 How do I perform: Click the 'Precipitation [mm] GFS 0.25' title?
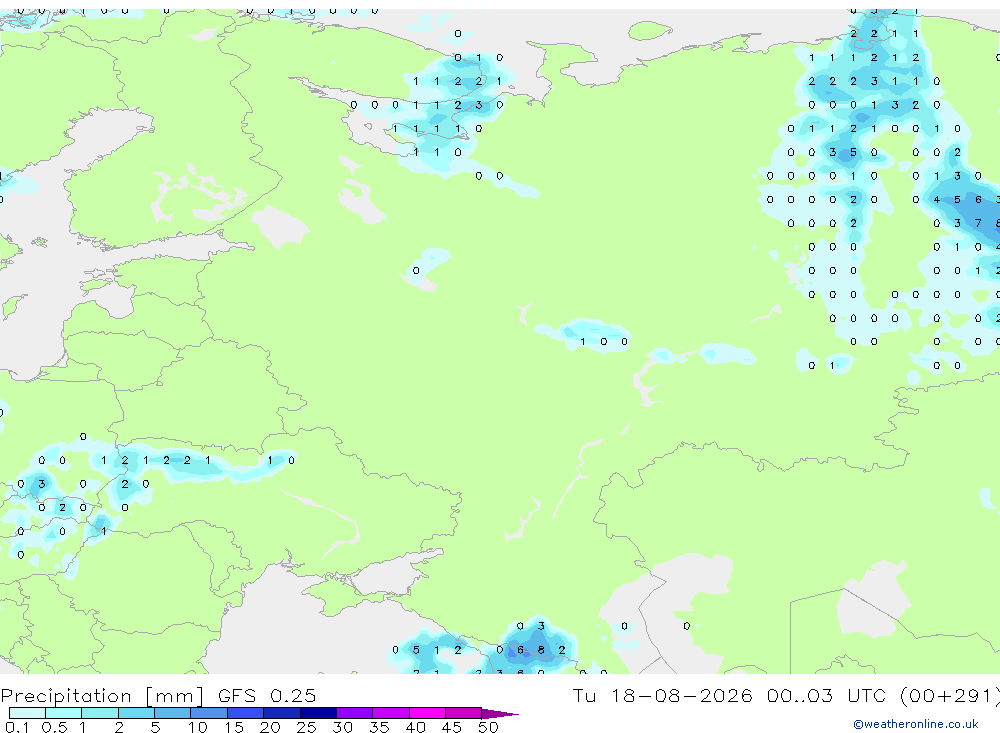[x=158, y=695]
